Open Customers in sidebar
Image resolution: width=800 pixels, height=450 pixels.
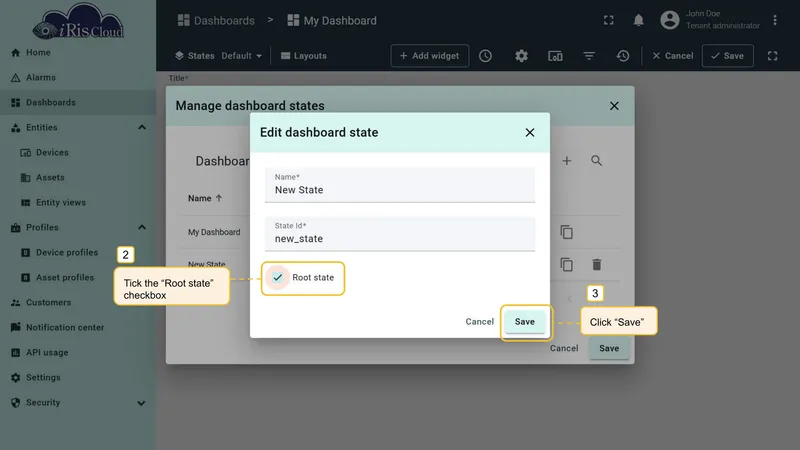coord(78,303)
